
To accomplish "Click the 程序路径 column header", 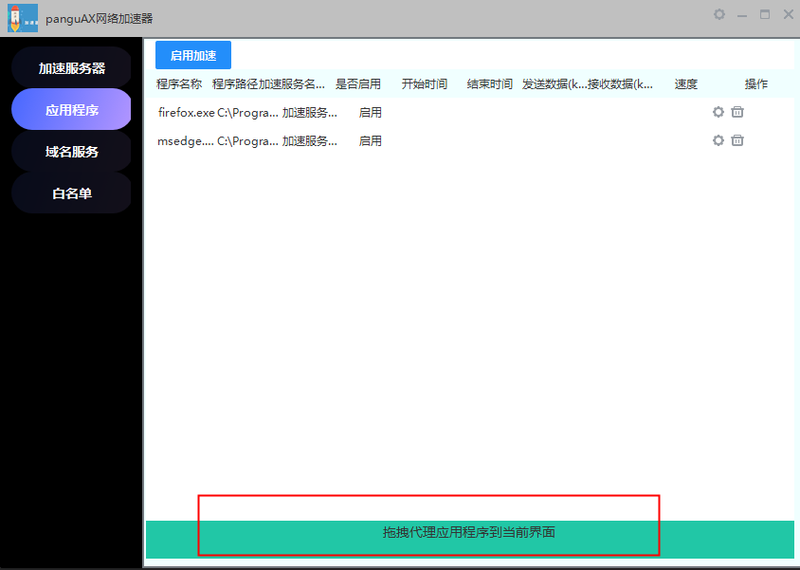I will (235, 84).
